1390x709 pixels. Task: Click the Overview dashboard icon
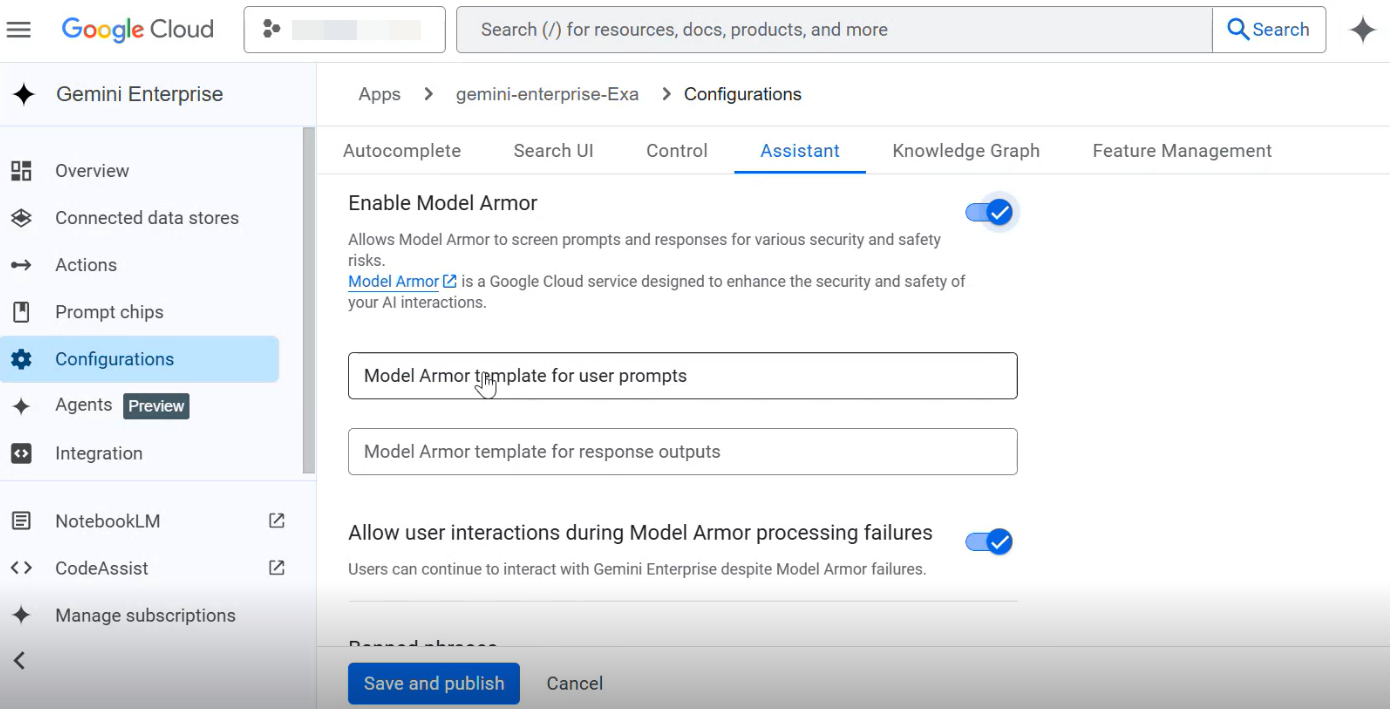21,171
